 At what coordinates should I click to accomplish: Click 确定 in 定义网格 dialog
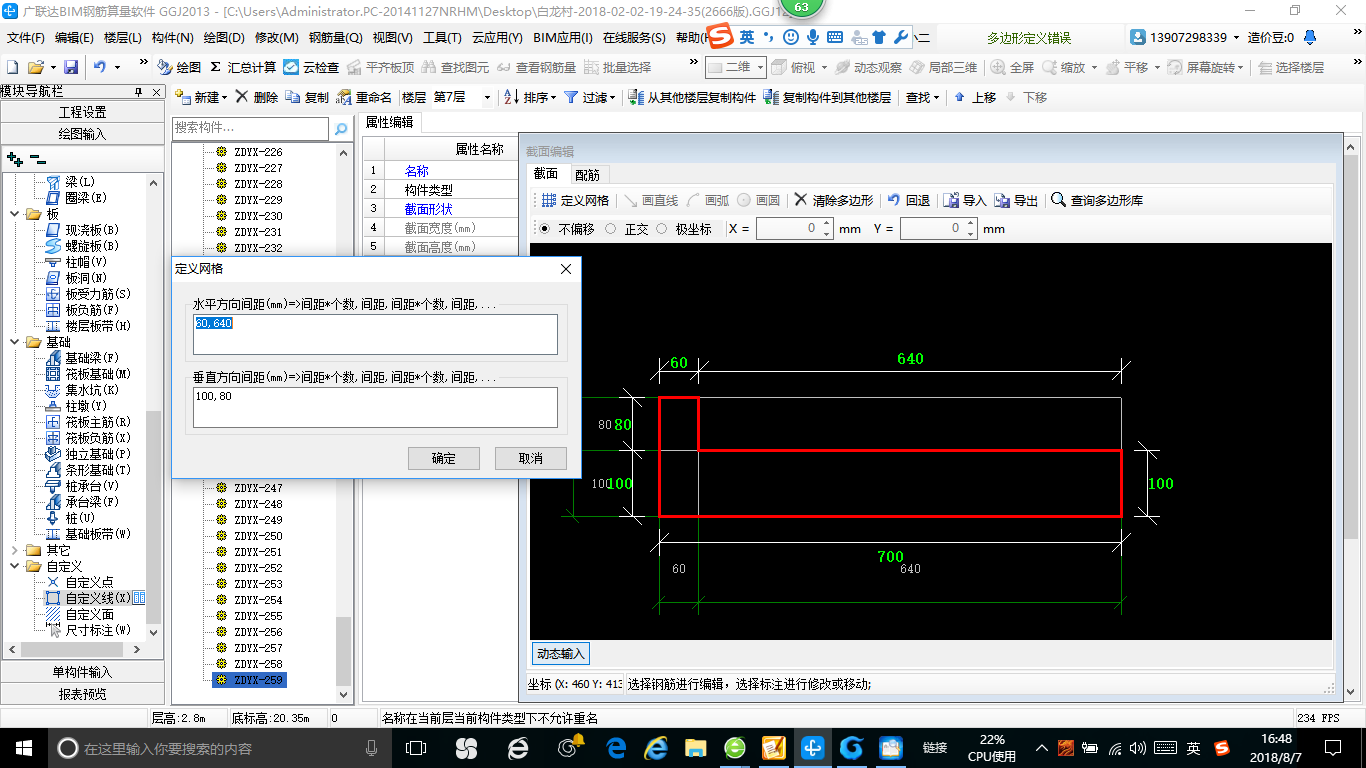[x=444, y=458]
